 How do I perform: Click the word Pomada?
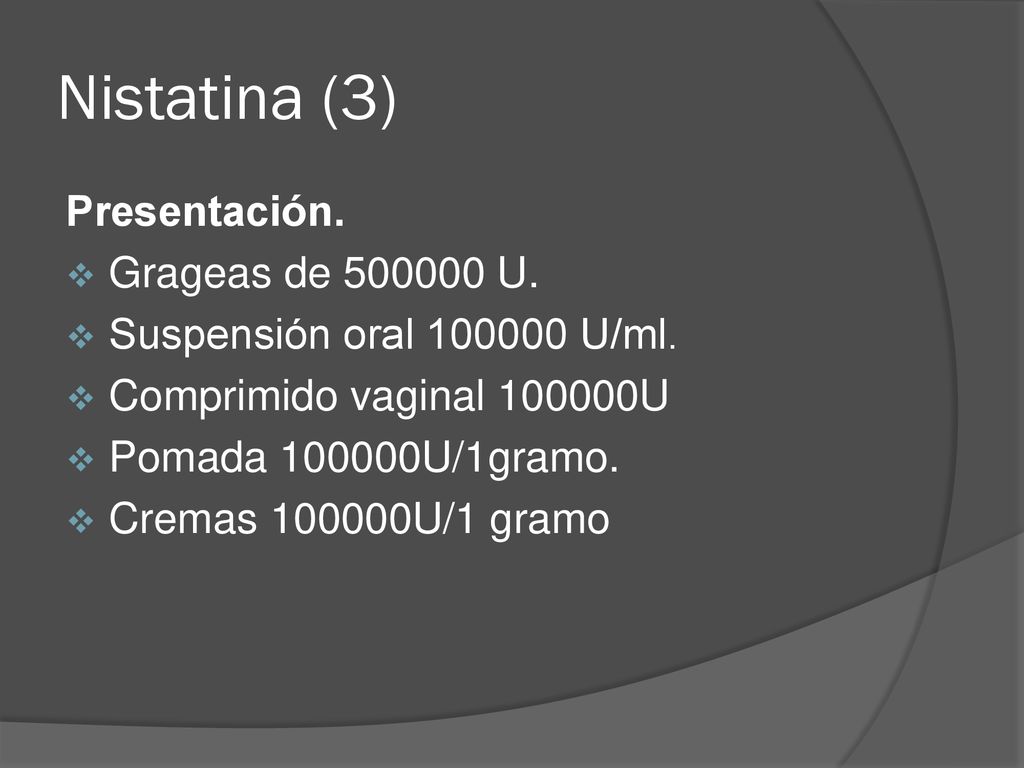[188, 457]
